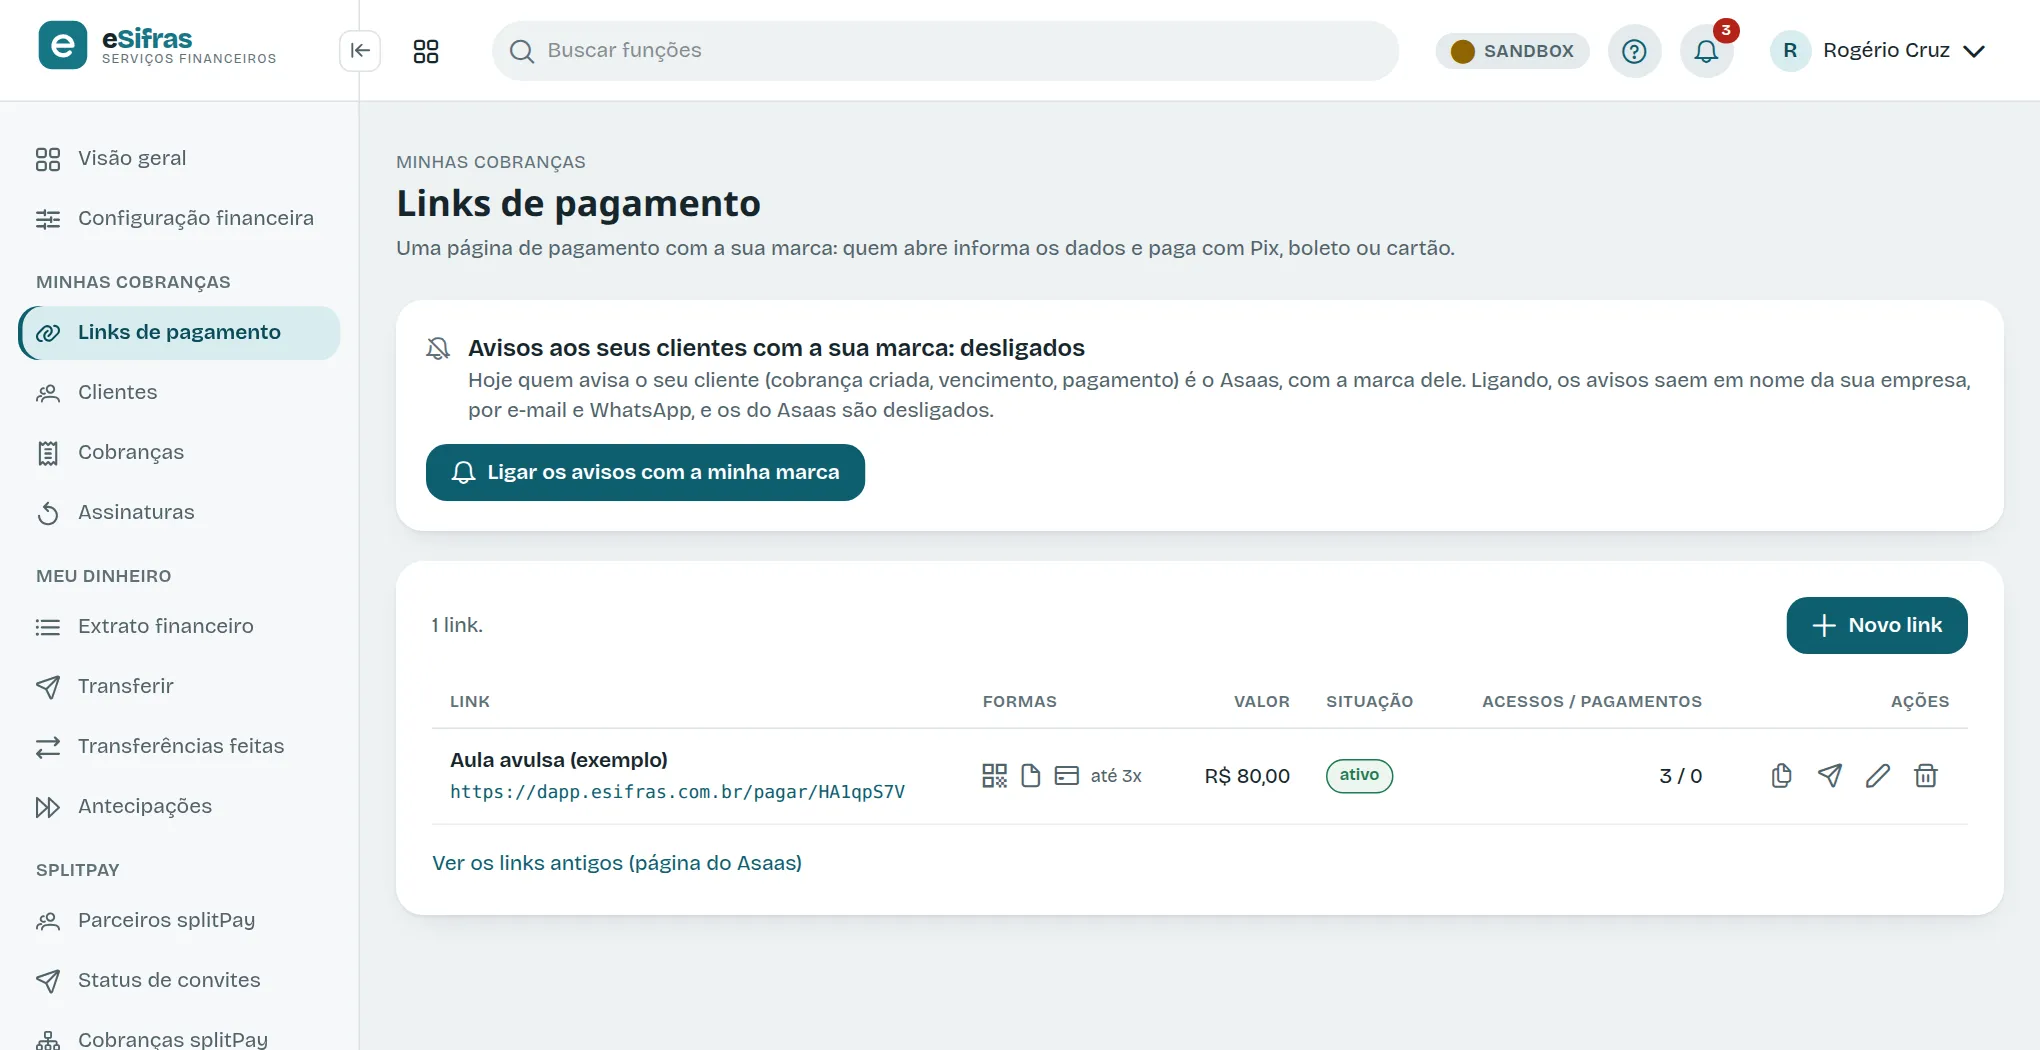Send the Aula avulsa link
This screenshot has height=1050, width=2040.
1829,776
